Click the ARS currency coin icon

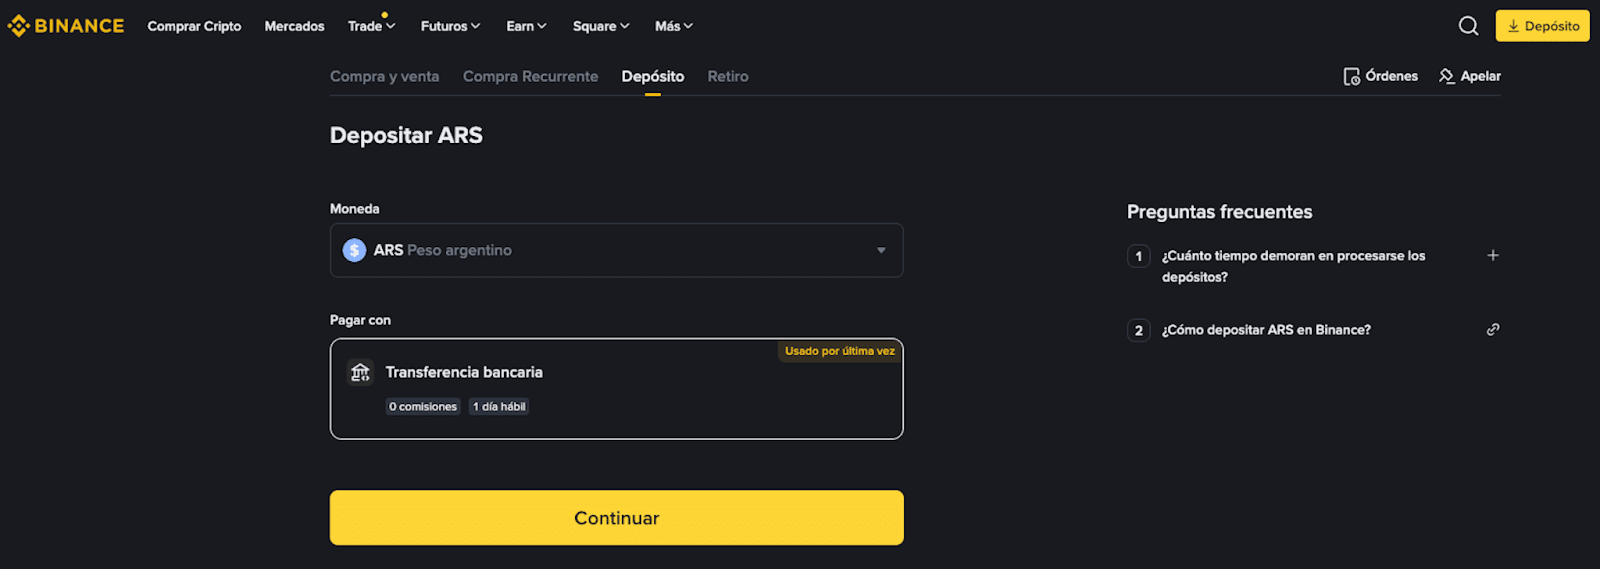[354, 250]
